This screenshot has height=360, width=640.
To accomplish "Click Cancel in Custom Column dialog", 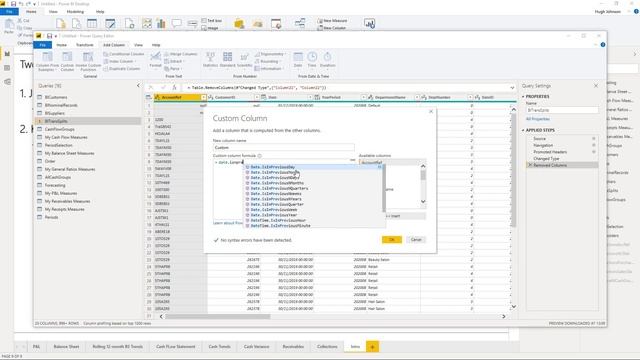I will click(x=416, y=240).
